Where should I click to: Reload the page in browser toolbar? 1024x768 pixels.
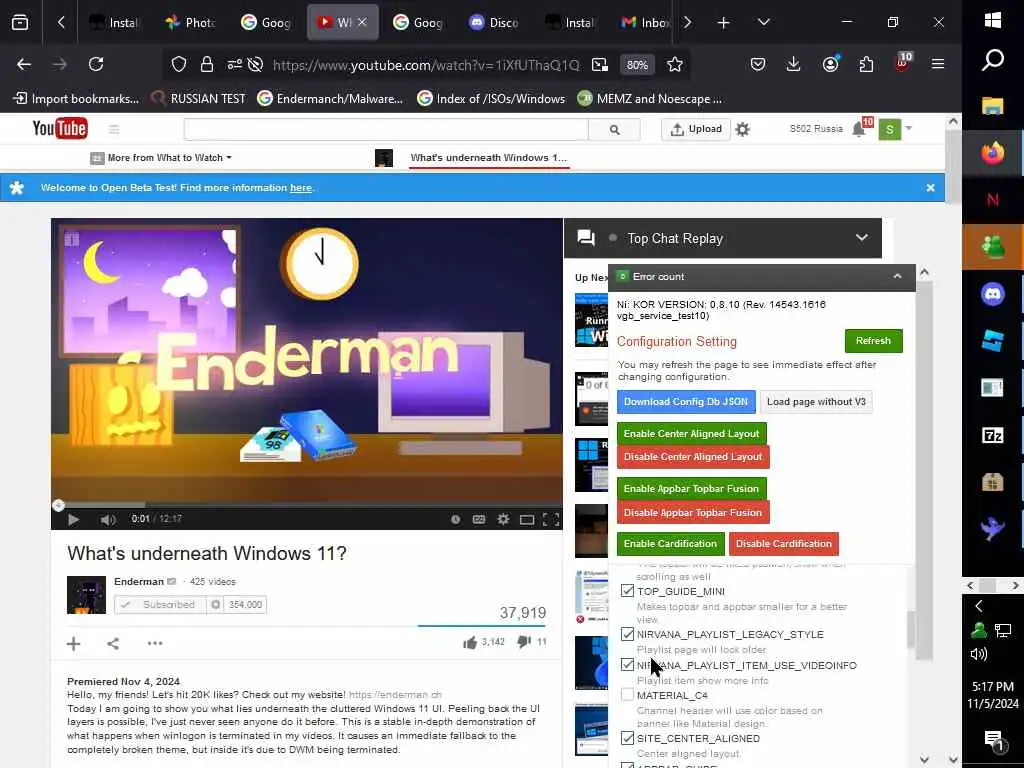tap(96, 64)
